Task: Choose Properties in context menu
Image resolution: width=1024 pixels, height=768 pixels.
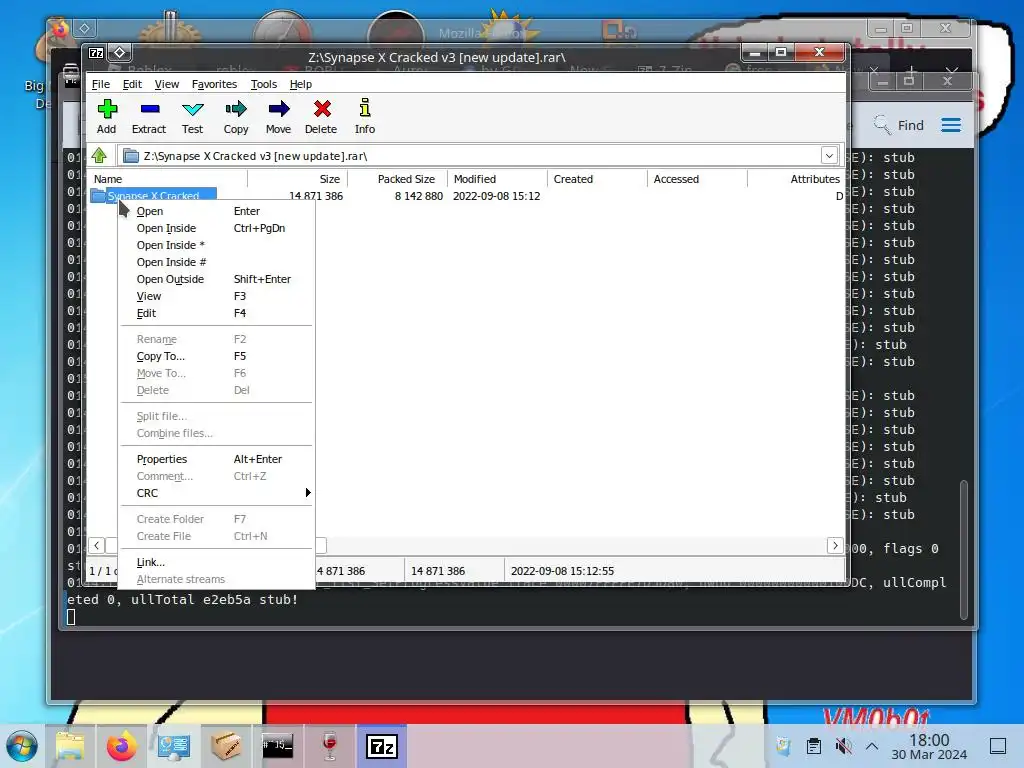Action: point(216,459)
